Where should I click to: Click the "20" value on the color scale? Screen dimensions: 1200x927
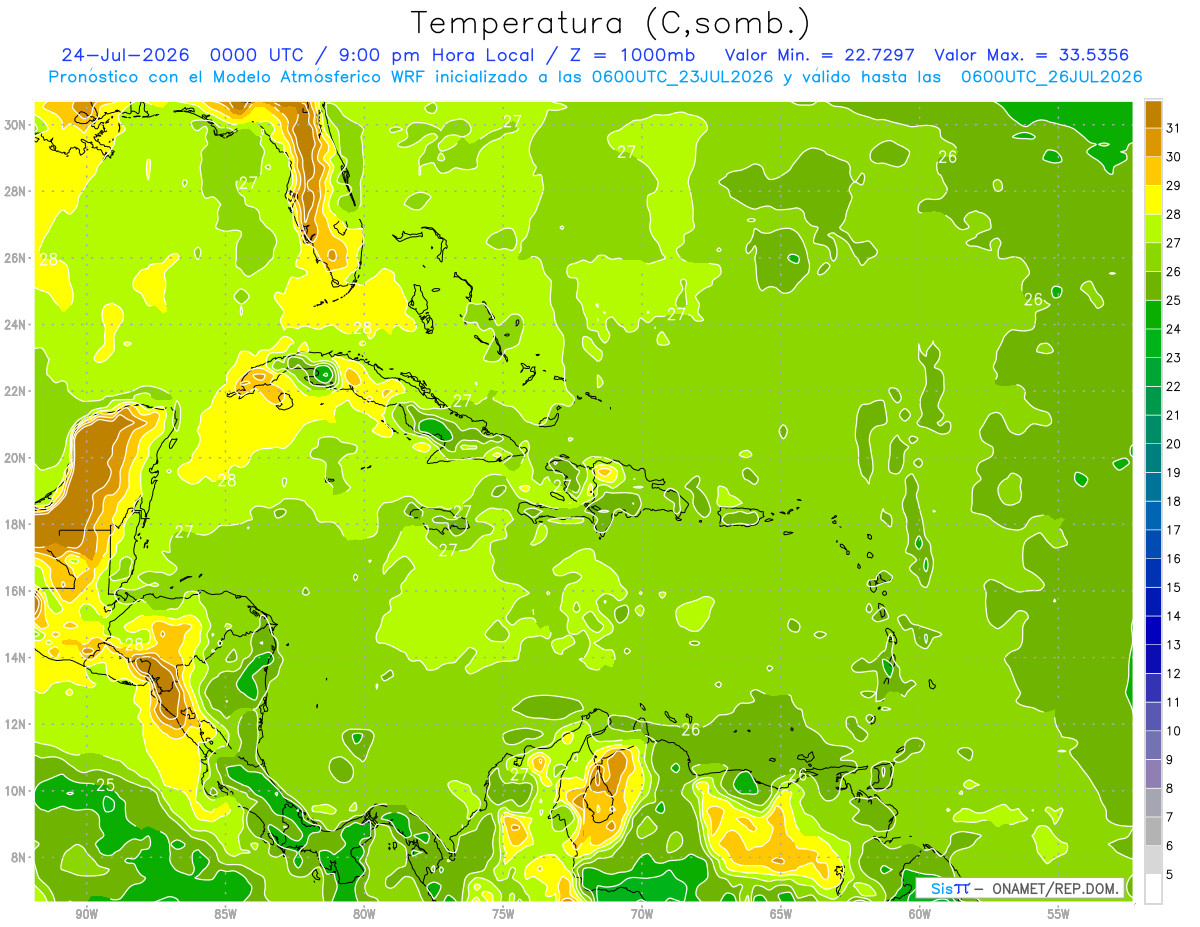point(1174,444)
